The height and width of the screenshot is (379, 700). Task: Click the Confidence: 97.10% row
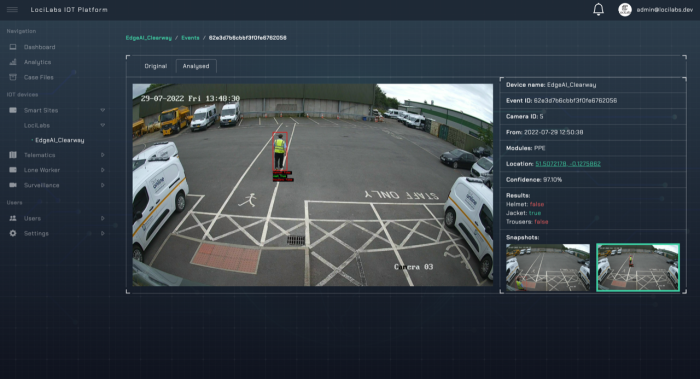[593, 180]
